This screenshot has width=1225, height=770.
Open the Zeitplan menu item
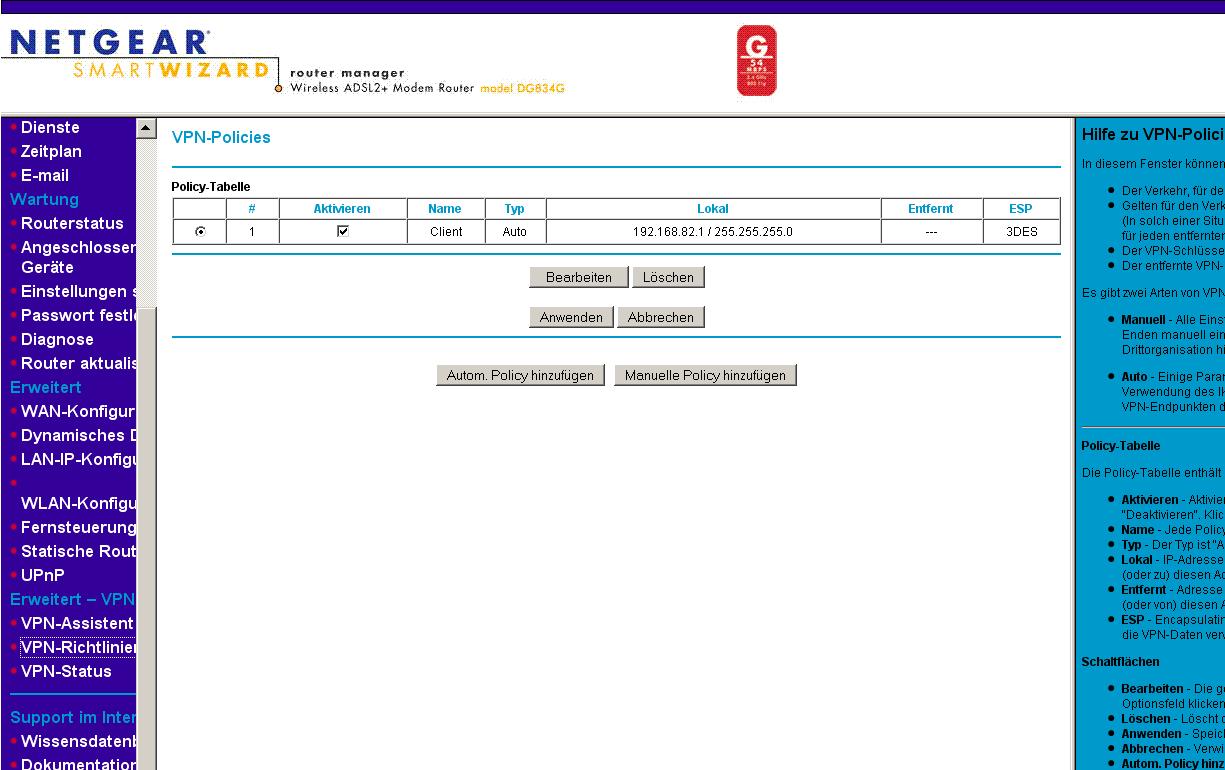pyautogui.click(x=51, y=151)
